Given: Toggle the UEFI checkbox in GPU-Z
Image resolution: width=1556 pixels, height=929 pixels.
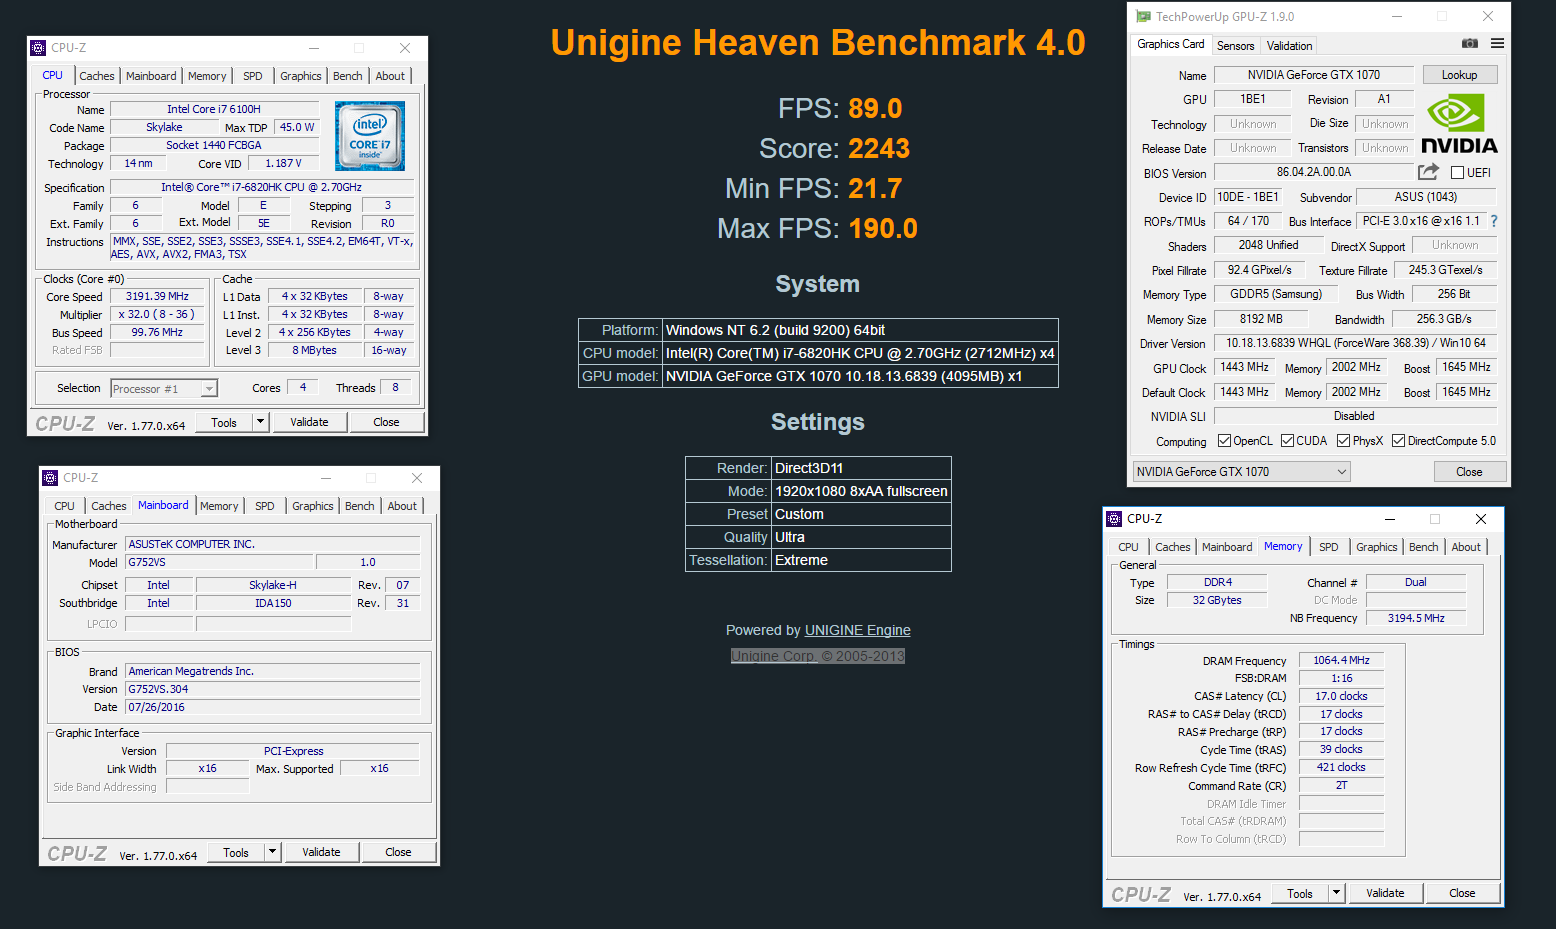Looking at the screenshot, I should [1457, 173].
